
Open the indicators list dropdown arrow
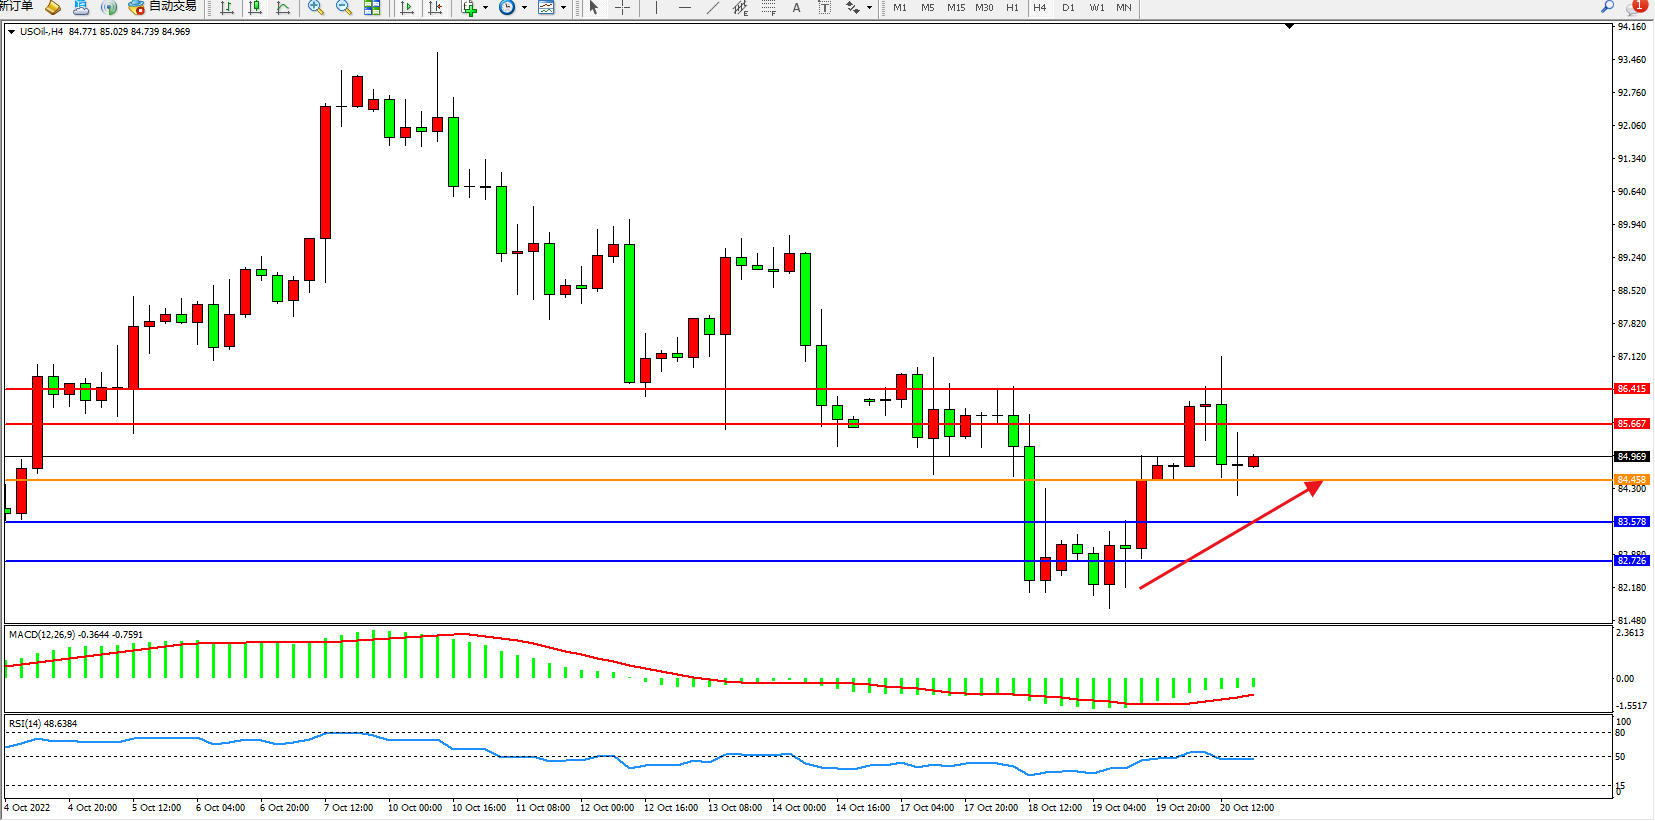coord(486,8)
